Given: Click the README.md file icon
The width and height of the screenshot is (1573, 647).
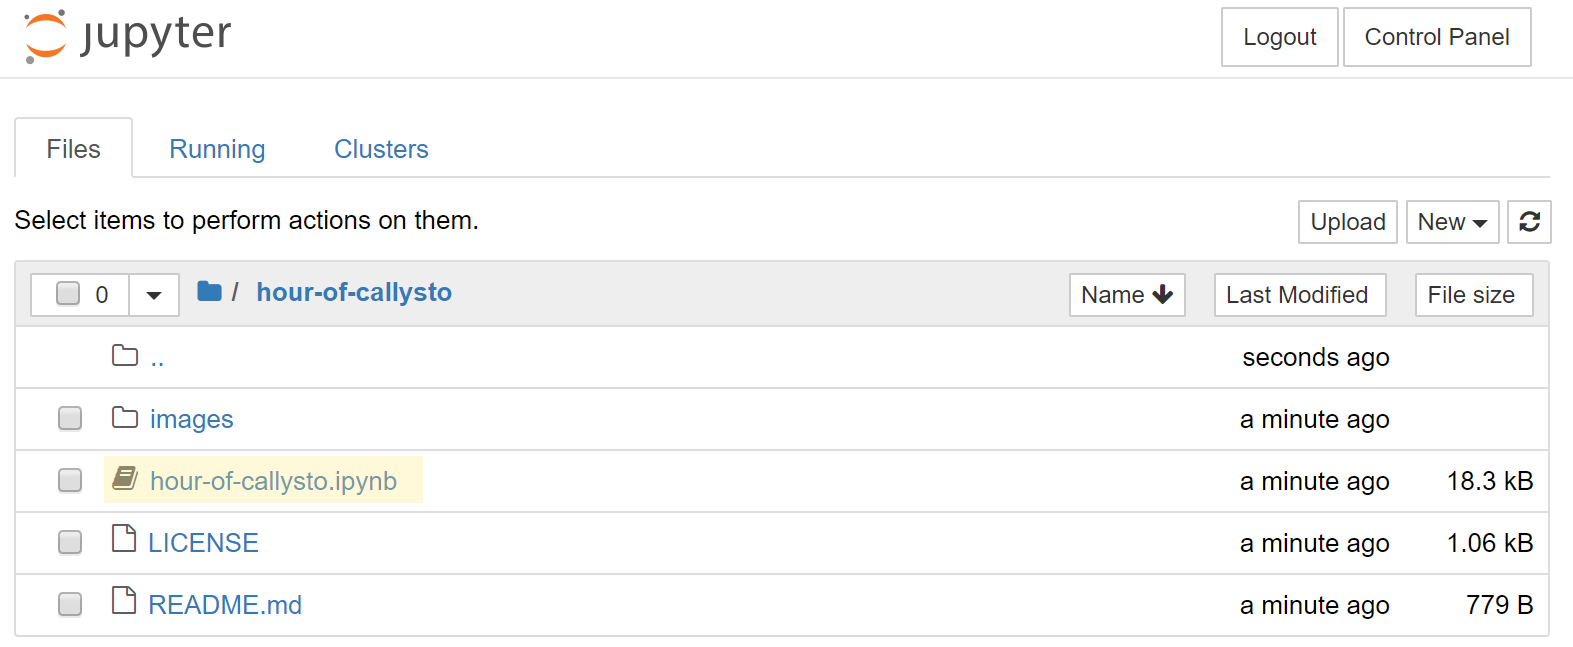Looking at the screenshot, I should [x=124, y=602].
